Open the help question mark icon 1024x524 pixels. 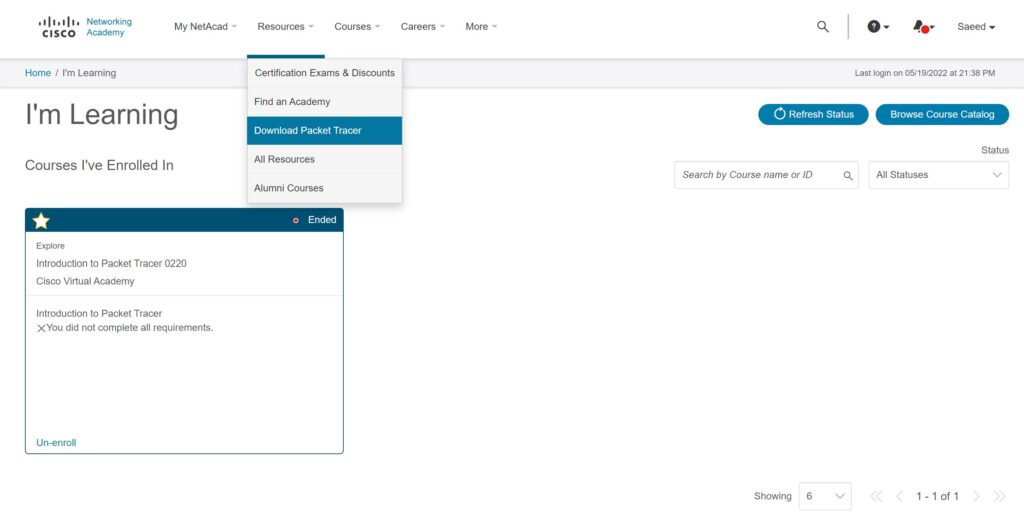(875, 27)
